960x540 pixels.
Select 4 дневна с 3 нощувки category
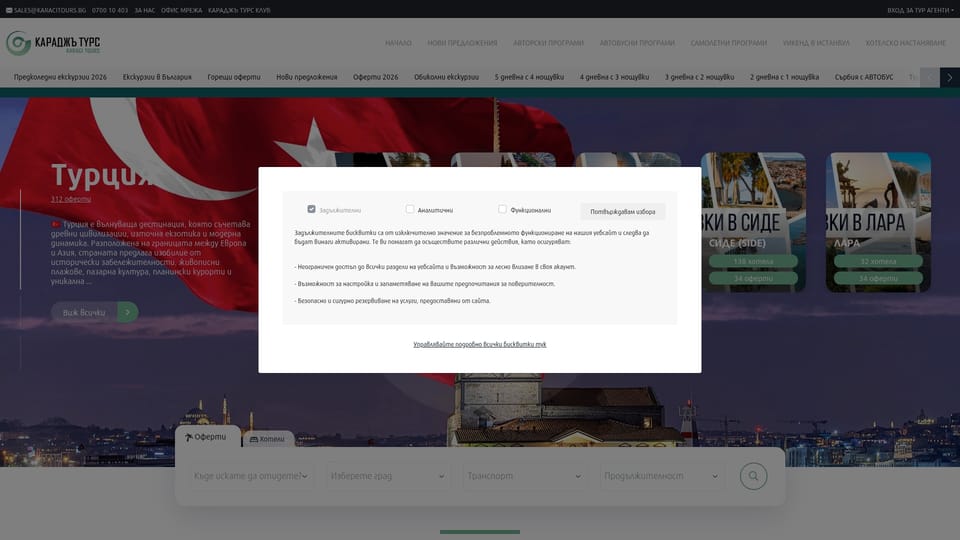click(614, 77)
